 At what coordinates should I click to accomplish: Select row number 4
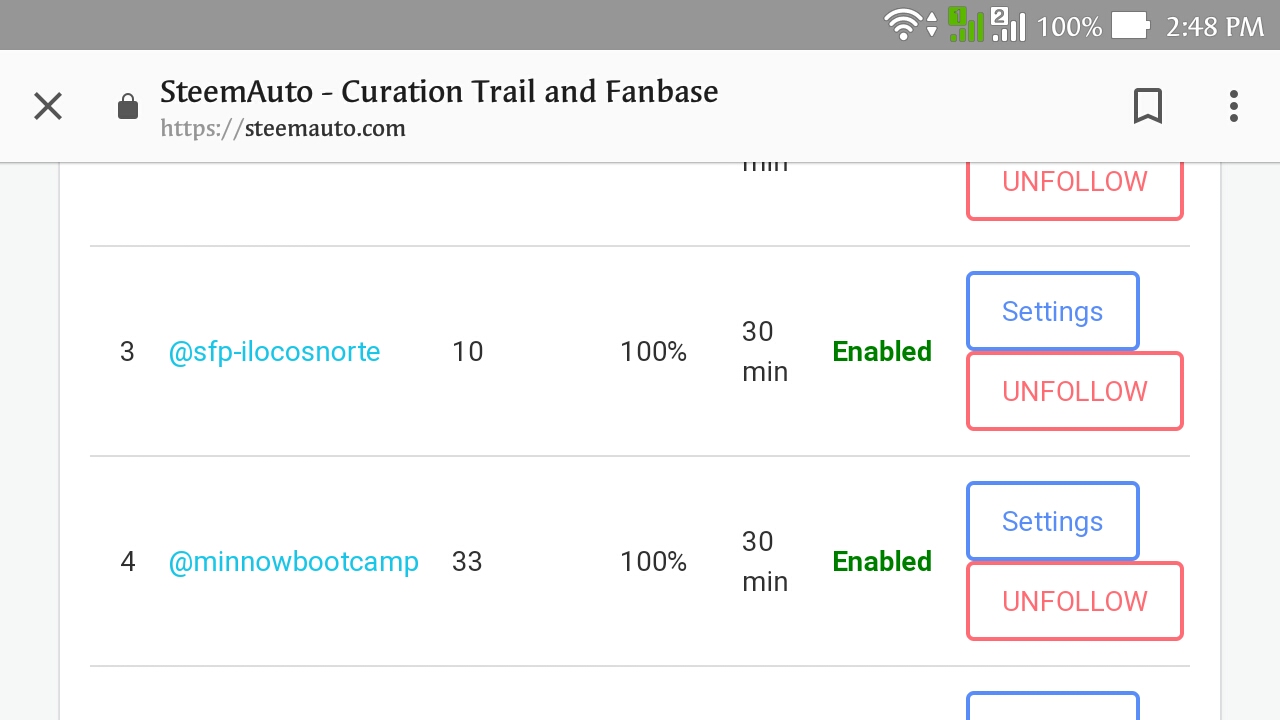127,562
